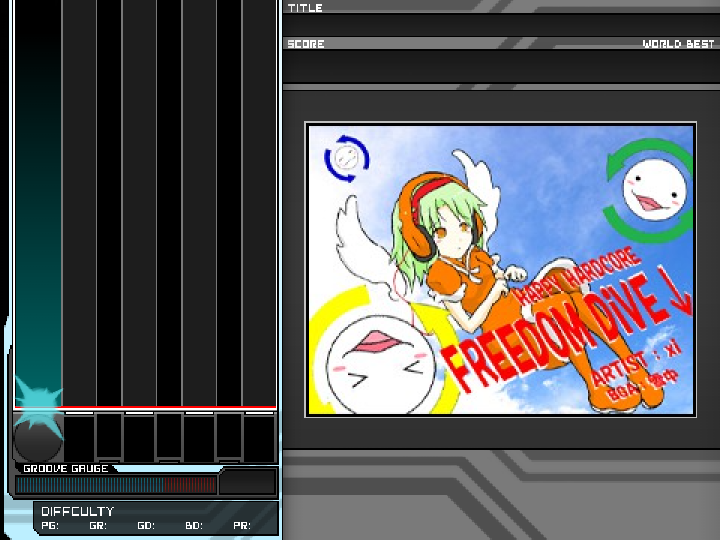
Task: Click the red judgment line
Action: point(145,408)
